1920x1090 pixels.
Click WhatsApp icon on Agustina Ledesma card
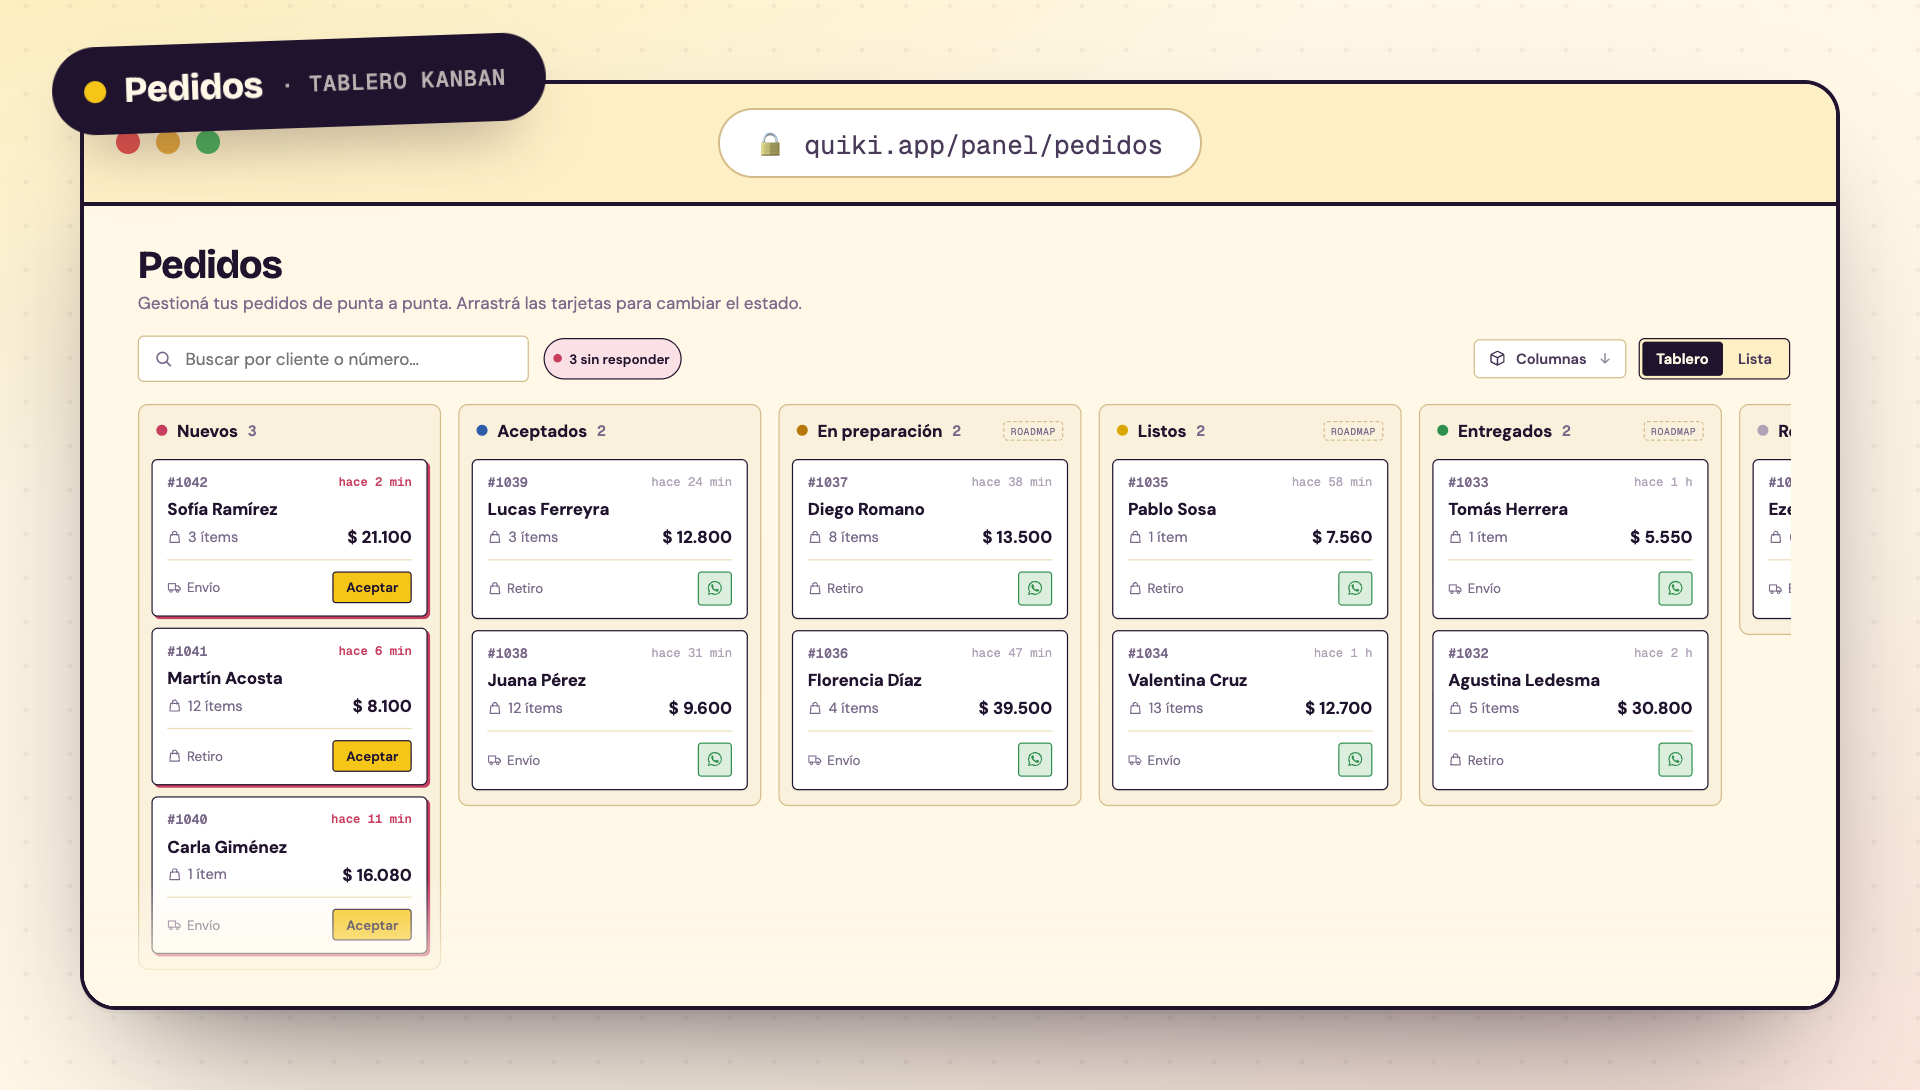coord(1675,760)
